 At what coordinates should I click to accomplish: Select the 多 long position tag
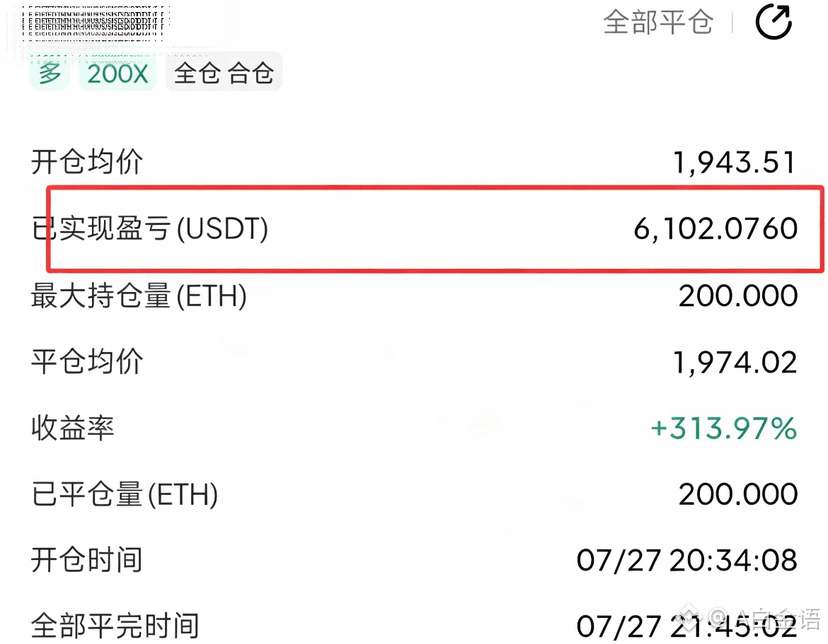[x=50, y=72]
